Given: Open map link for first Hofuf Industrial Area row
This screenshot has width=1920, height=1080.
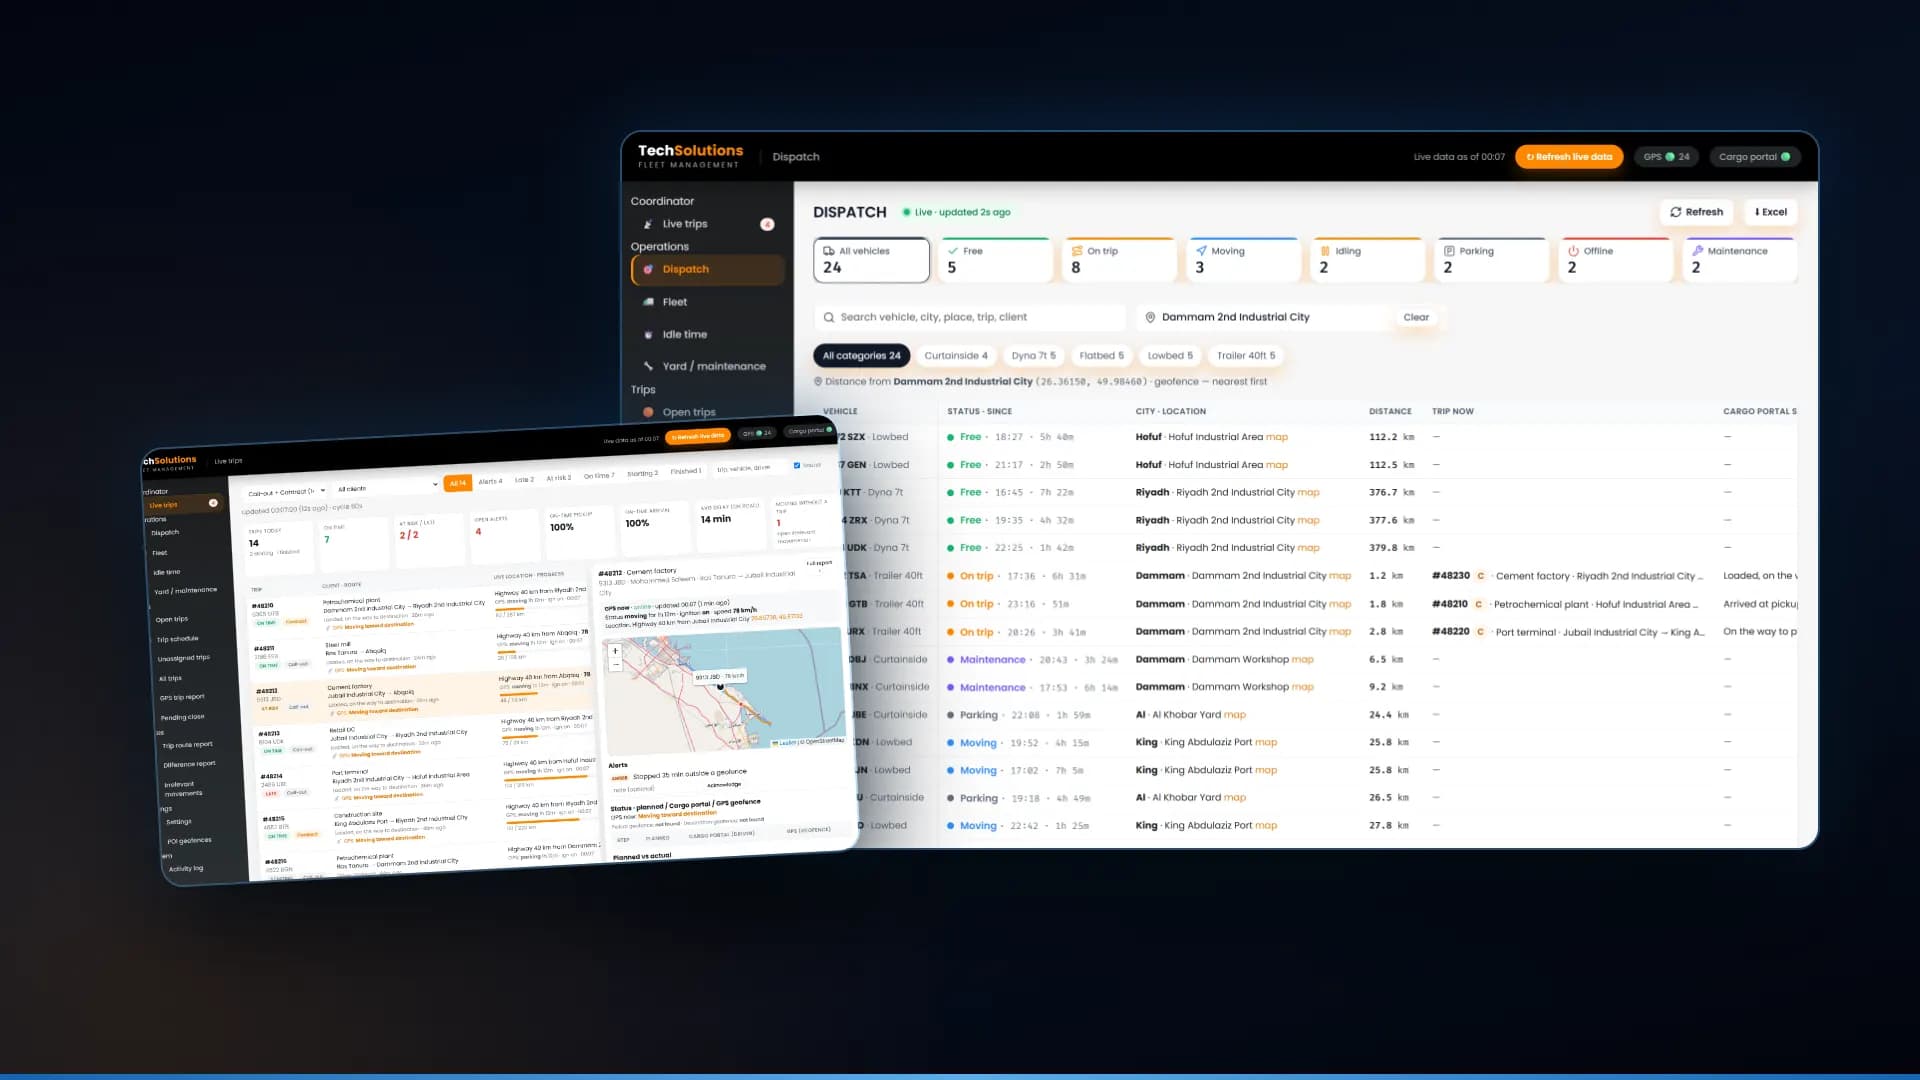Looking at the screenshot, I should click(x=1276, y=437).
